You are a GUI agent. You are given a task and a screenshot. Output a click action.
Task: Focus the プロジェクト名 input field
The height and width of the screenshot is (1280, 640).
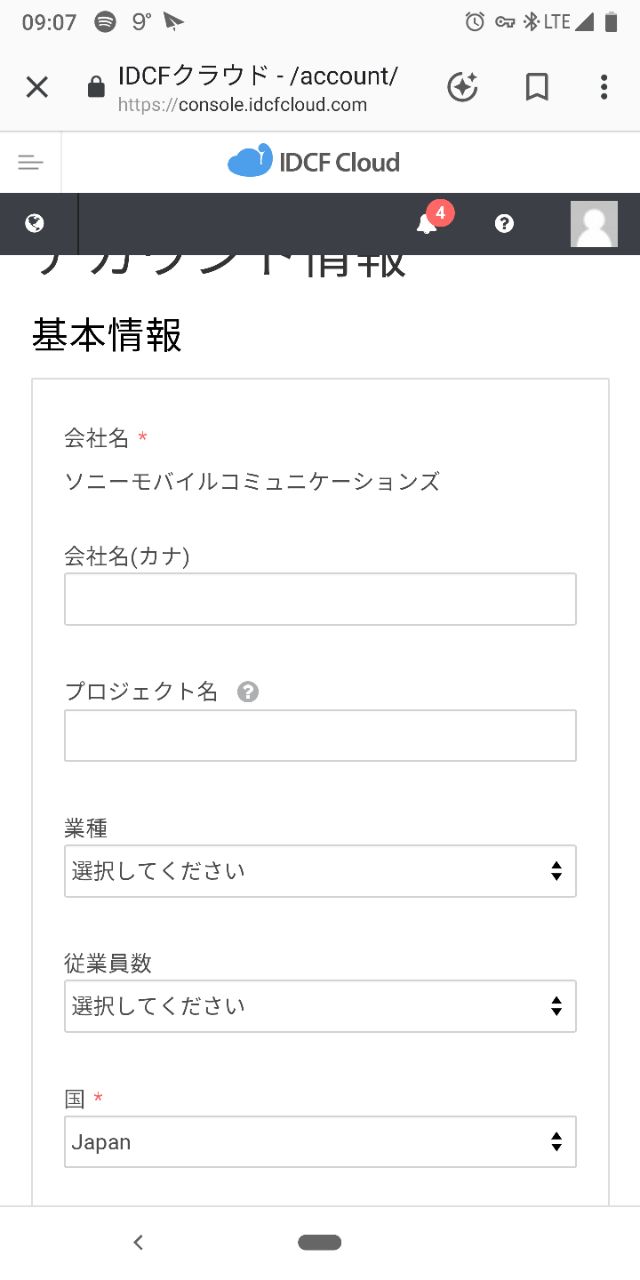tap(320, 735)
